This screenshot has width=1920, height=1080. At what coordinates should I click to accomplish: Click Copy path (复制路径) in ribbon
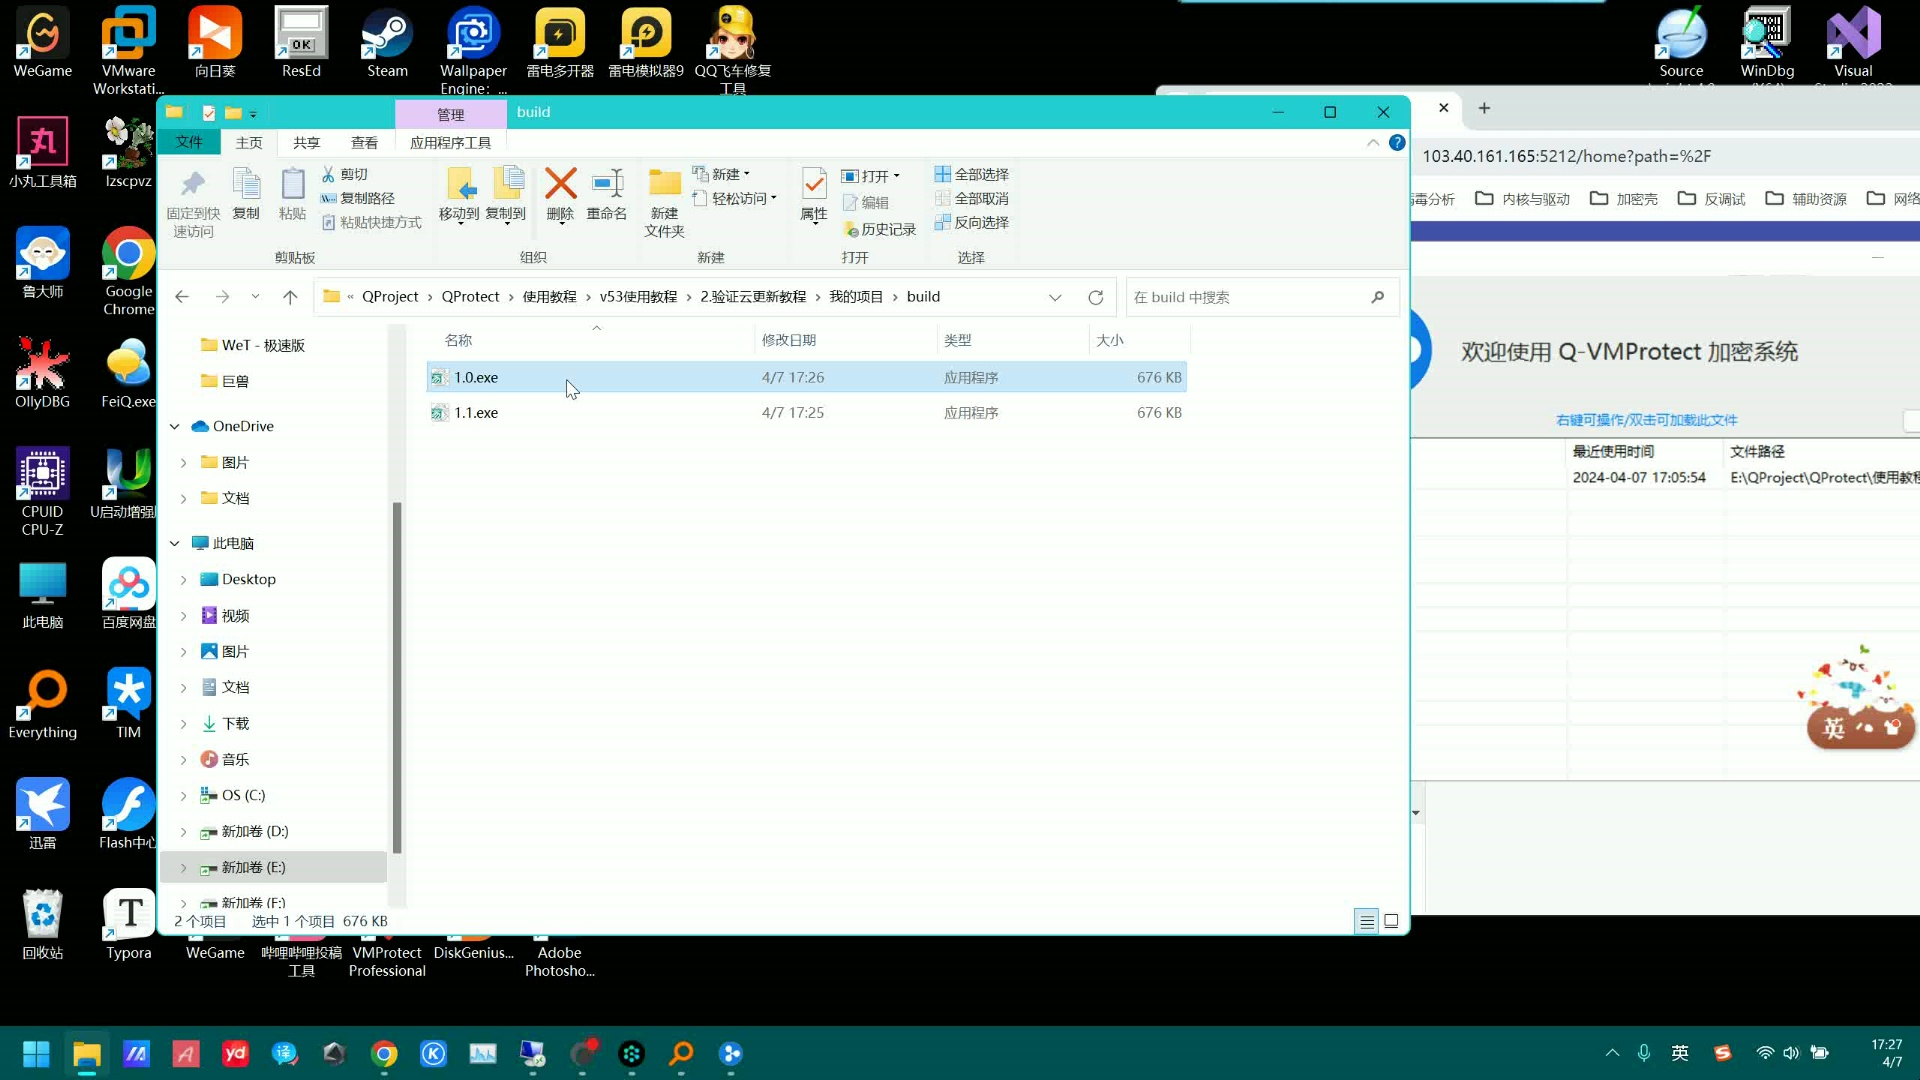click(358, 198)
